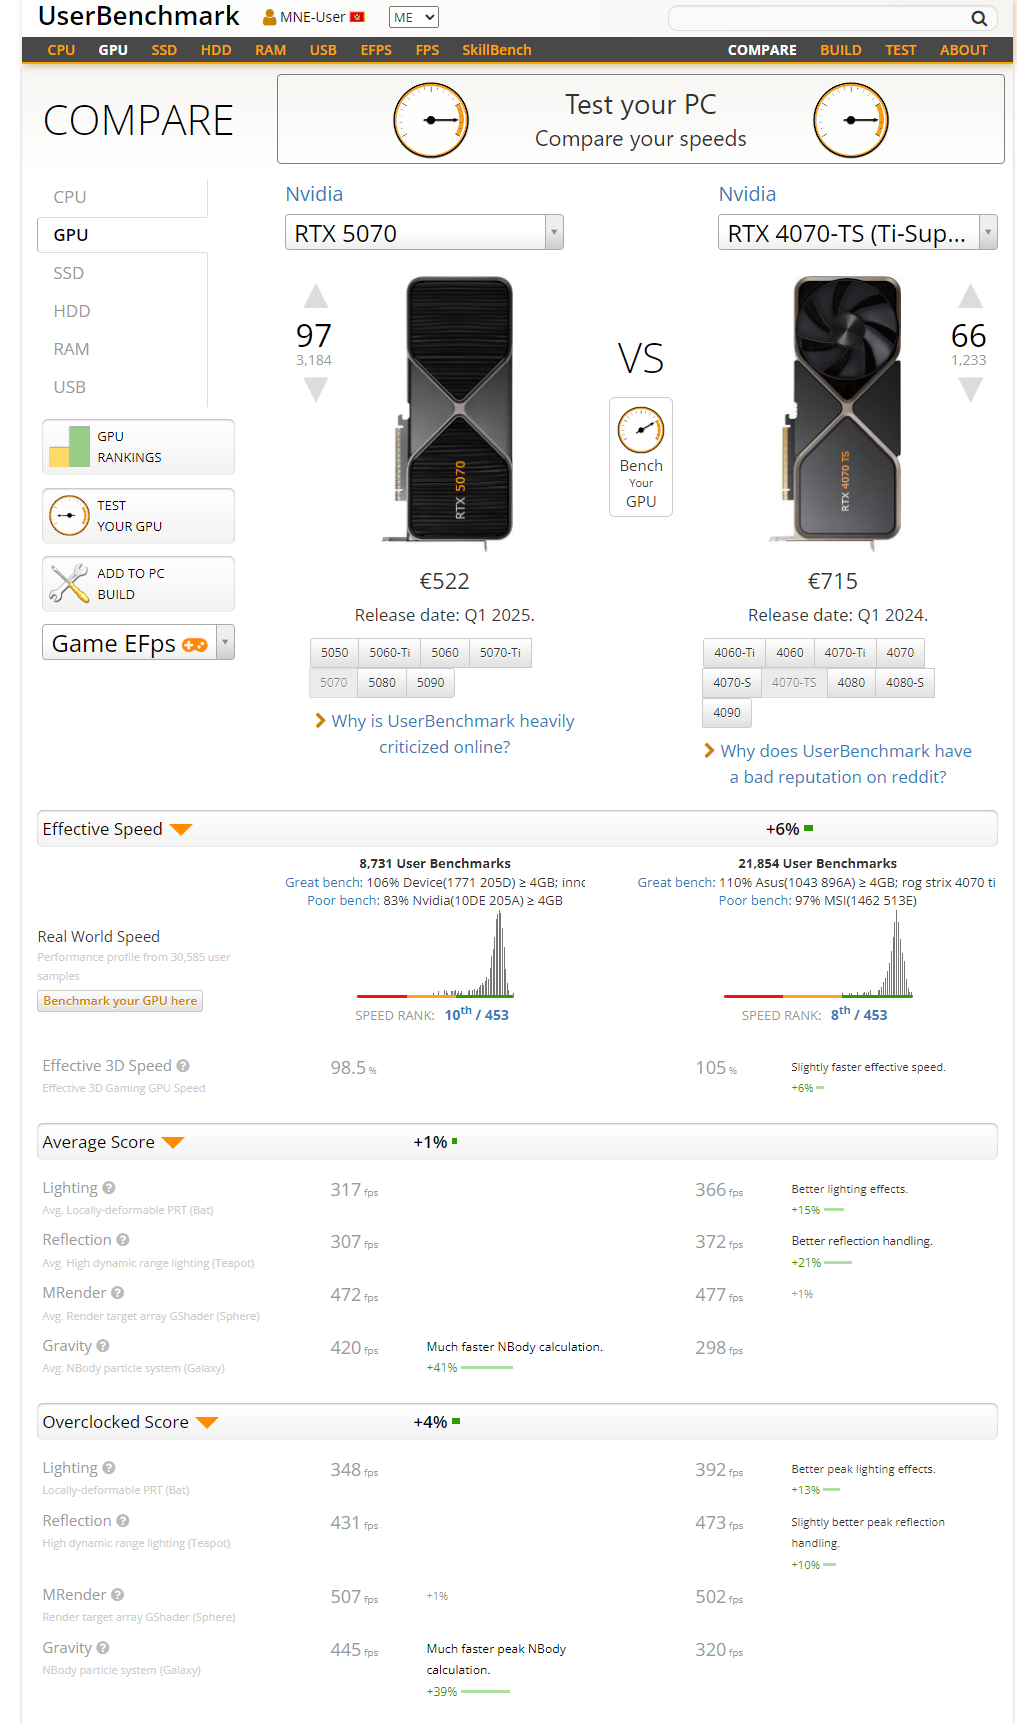Click the Montenegro flag icon
Image resolution: width=1017 pixels, height=1723 pixels.
click(x=357, y=17)
